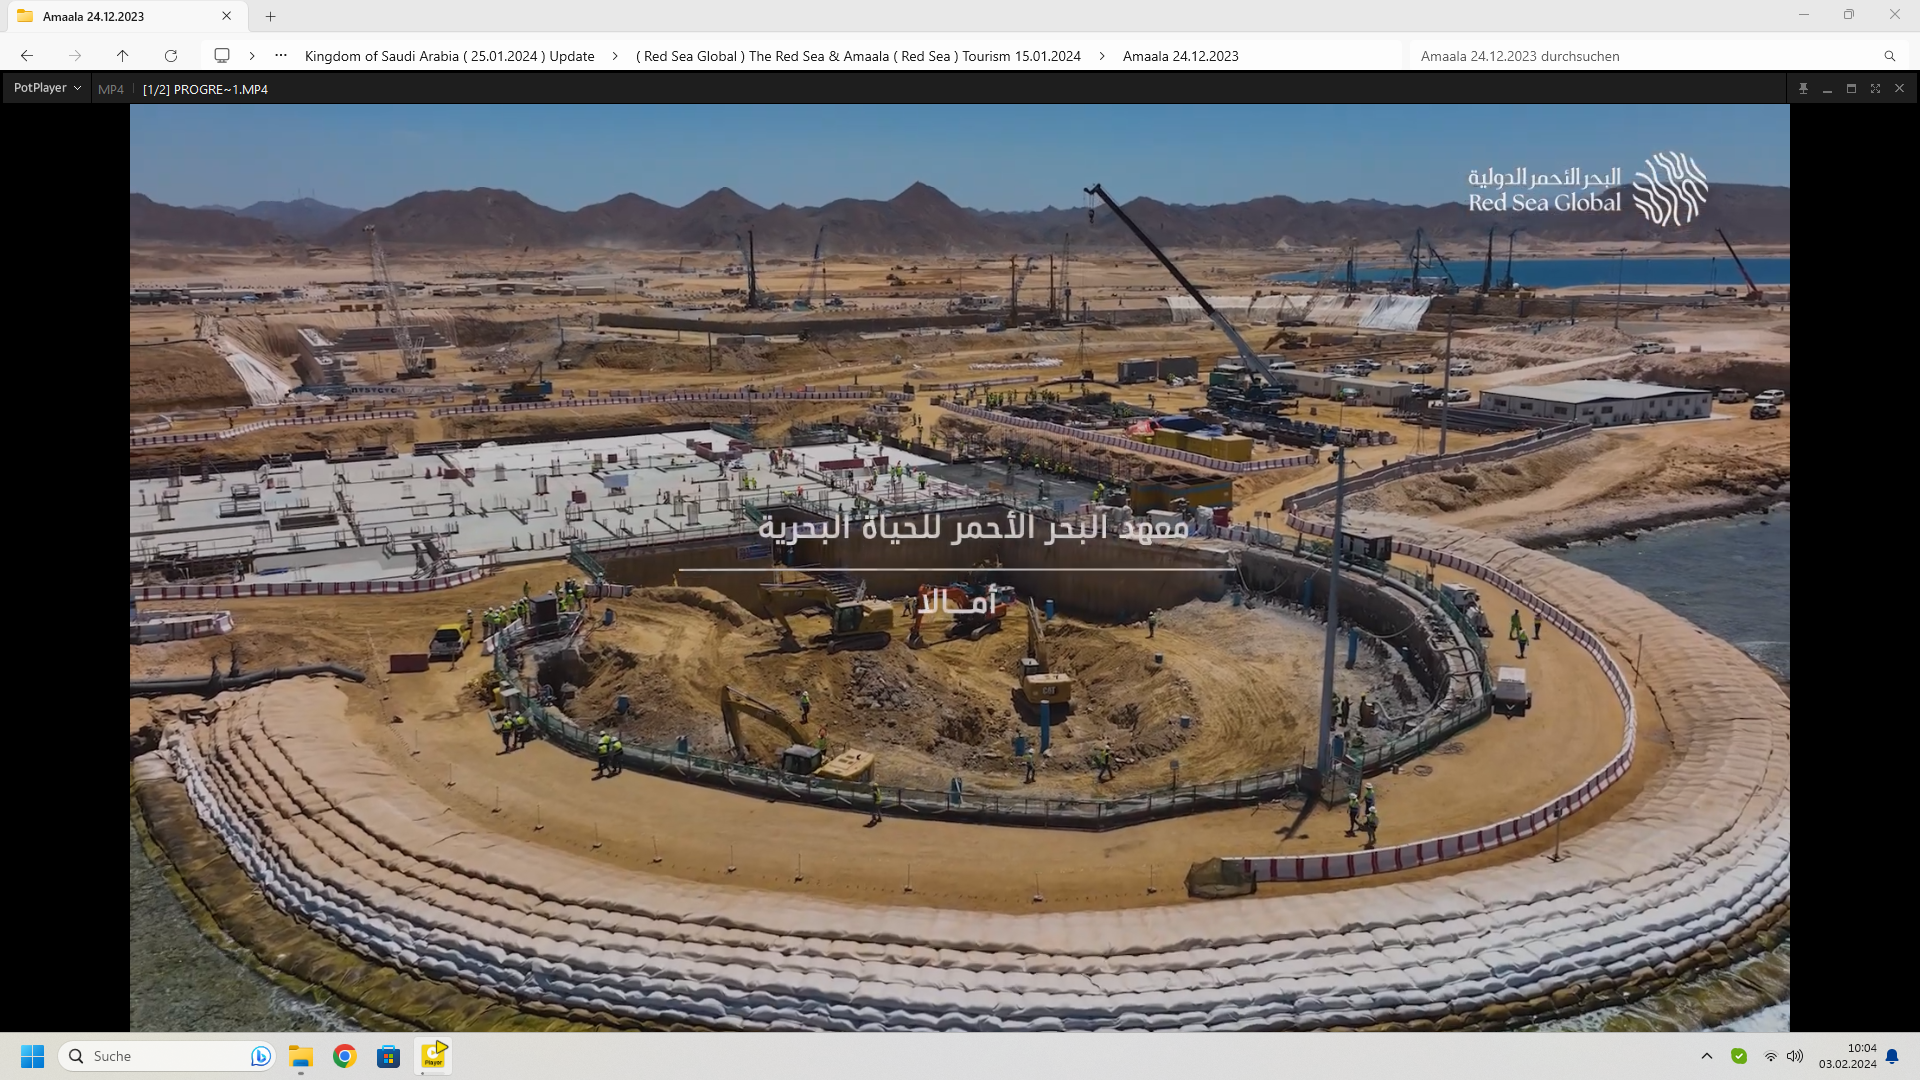Open File Explorer from the taskbar

click(x=301, y=1056)
